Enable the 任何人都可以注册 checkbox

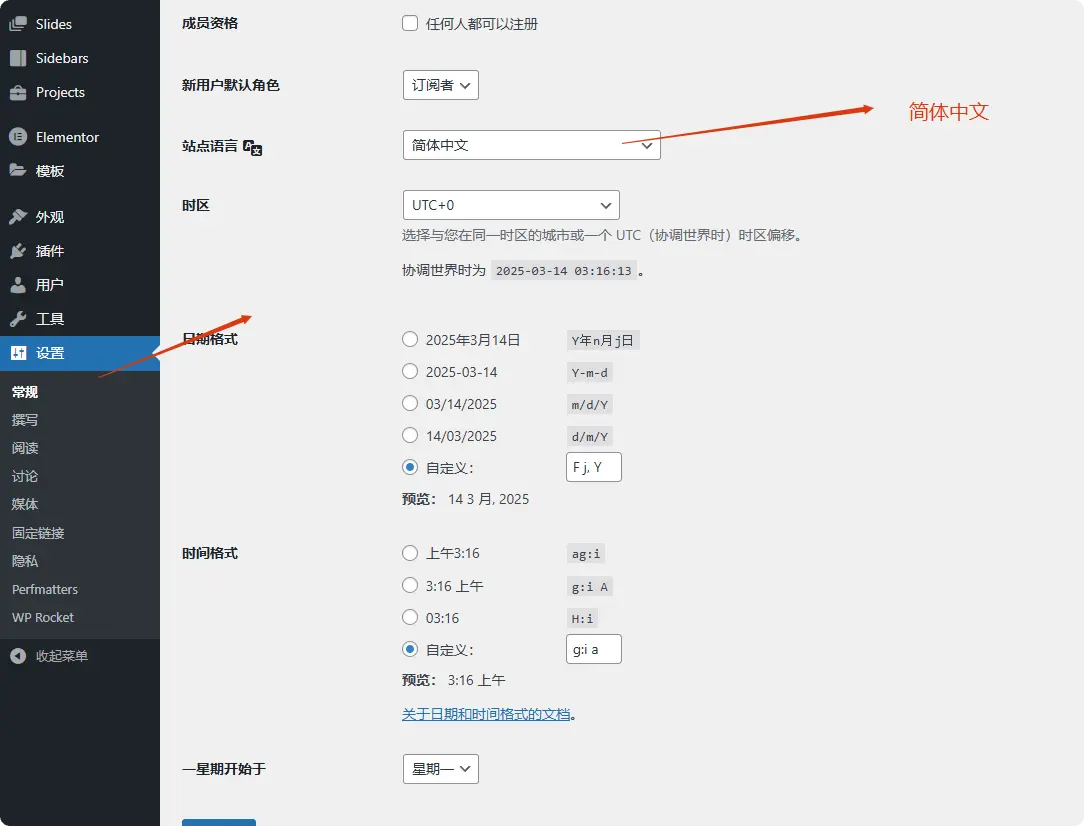(410, 23)
